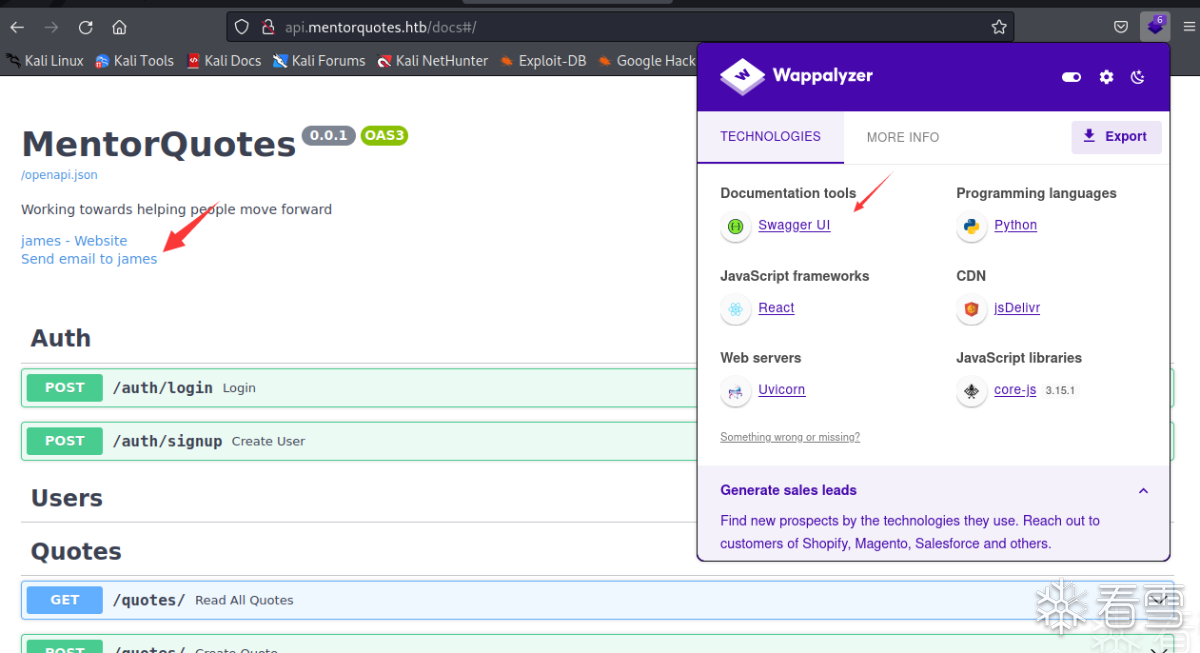Image resolution: width=1200 pixels, height=653 pixels.
Task: Open the Kali NetHunter bookmark
Action: click(x=434, y=61)
